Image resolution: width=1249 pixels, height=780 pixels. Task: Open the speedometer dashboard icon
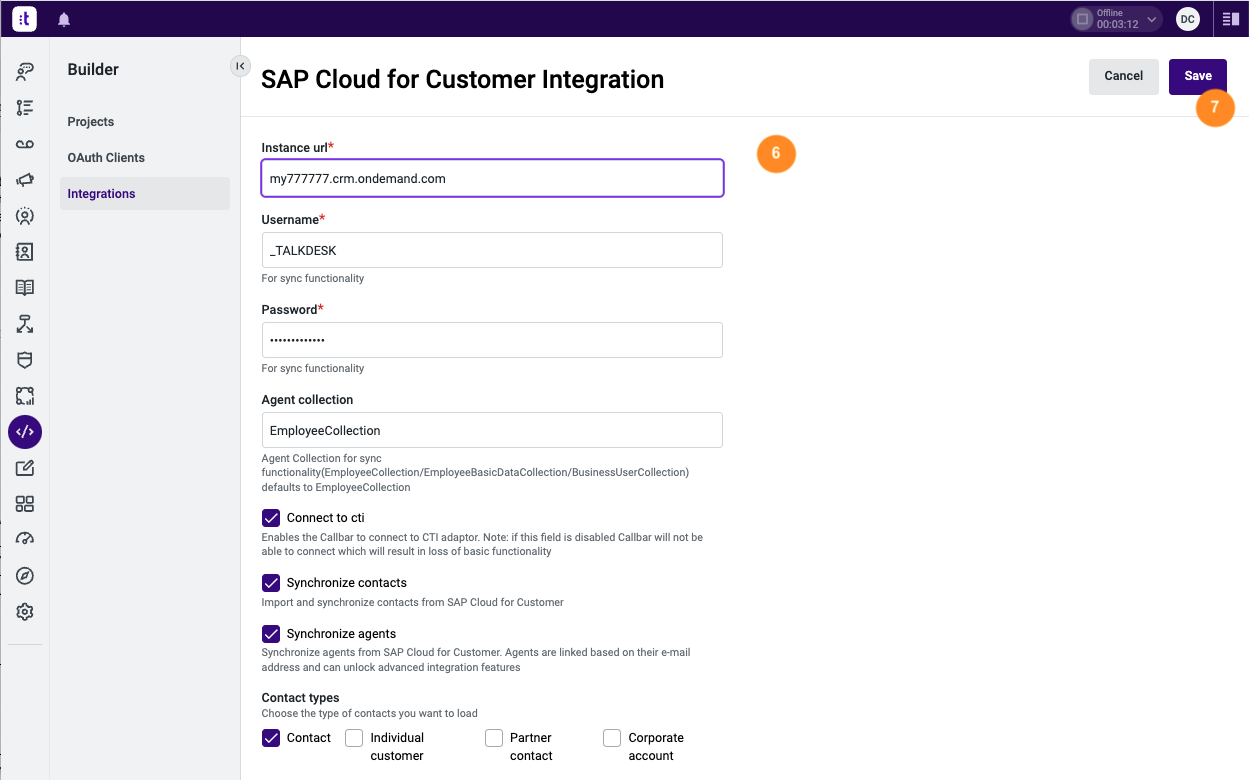(x=25, y=540)
